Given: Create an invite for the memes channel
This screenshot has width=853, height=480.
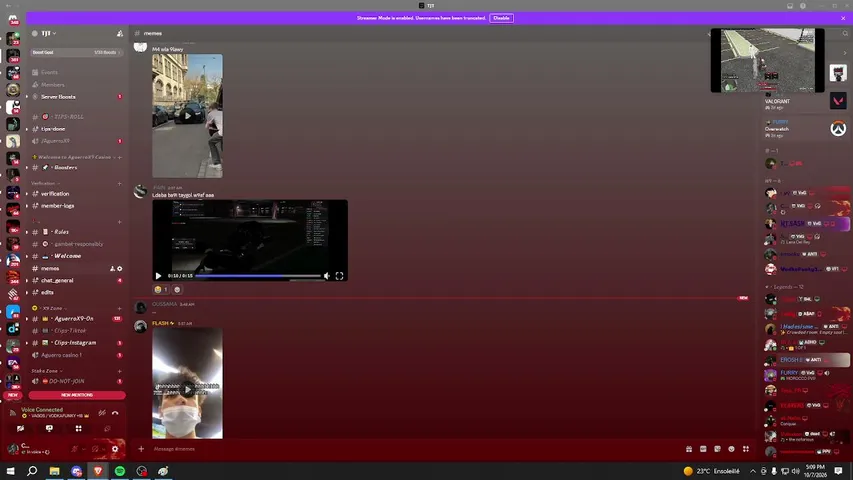Looking at the screenshot, I should pos(113,268).
